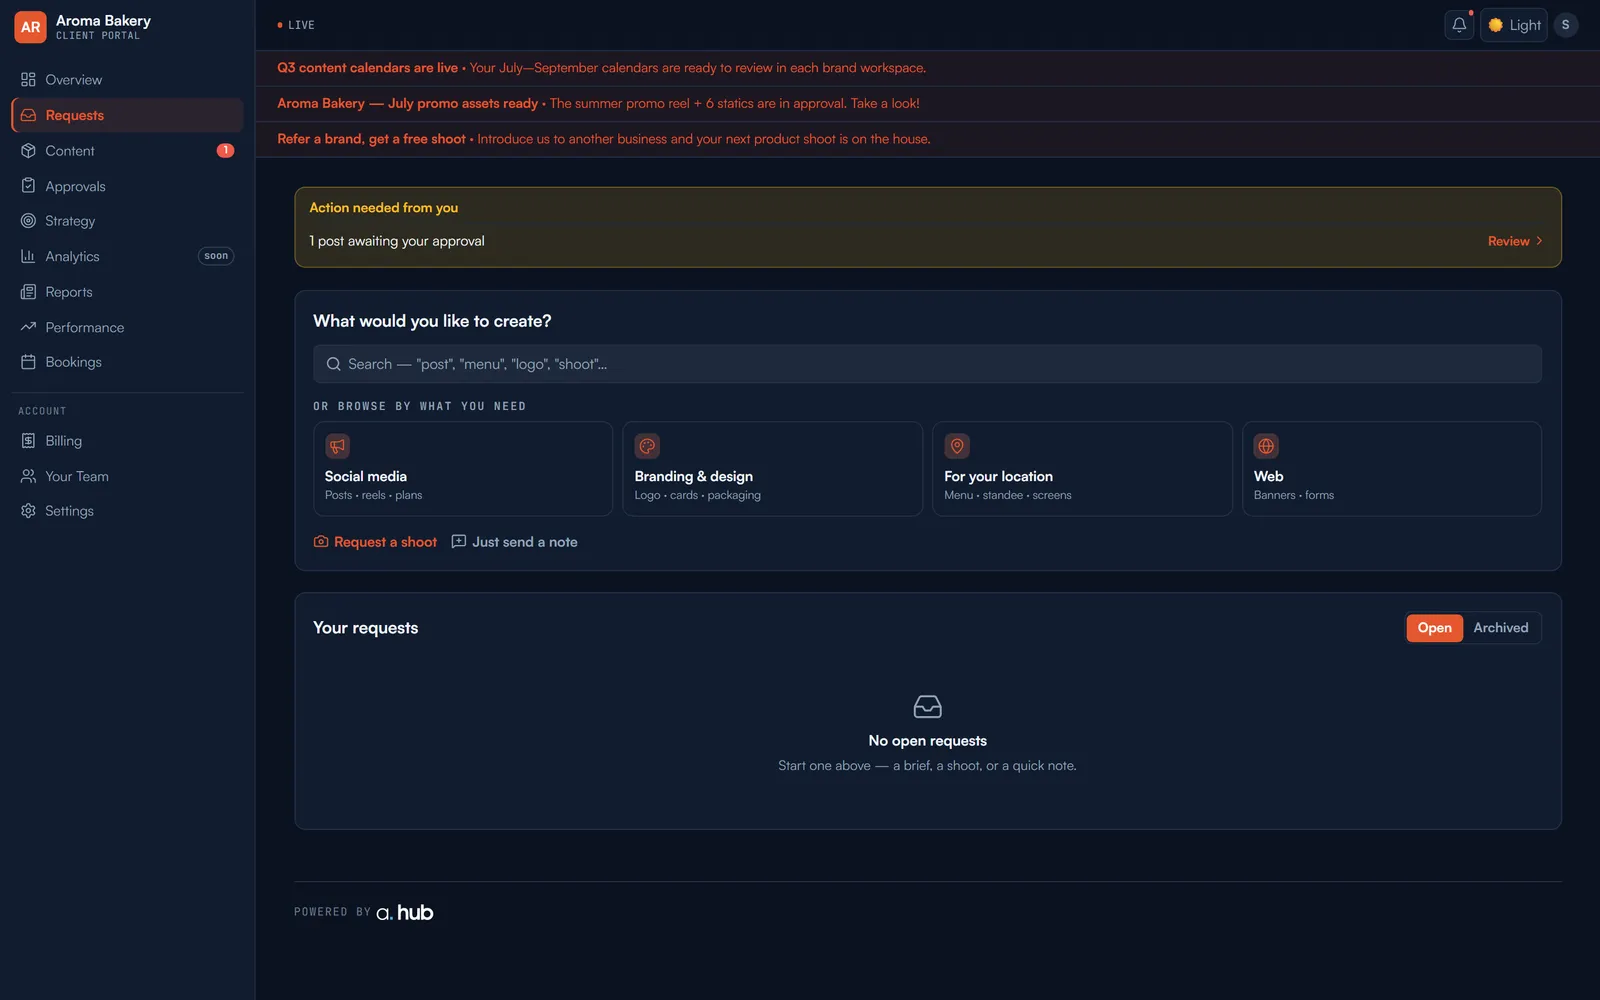This screenshot has height=1000, width=1600.
Task: Open the Overview grid icon
Action: (28, 80)
